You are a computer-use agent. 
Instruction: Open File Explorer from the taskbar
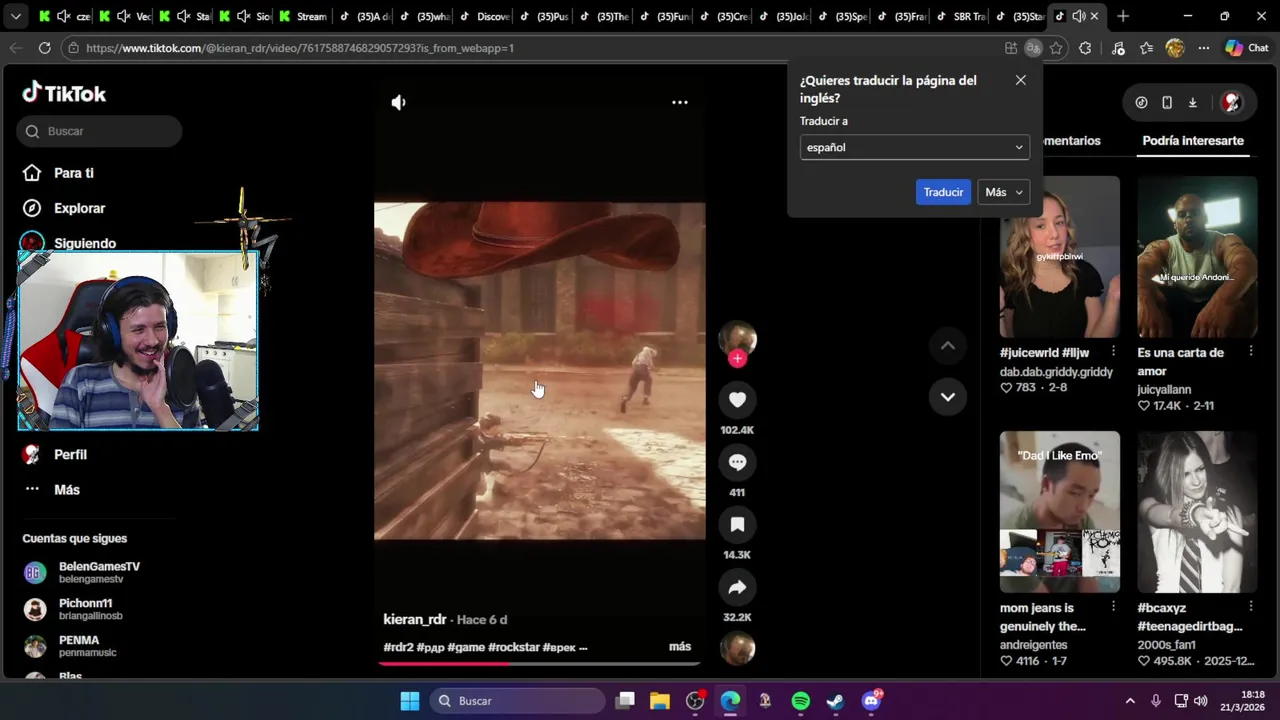pos(660,701)
